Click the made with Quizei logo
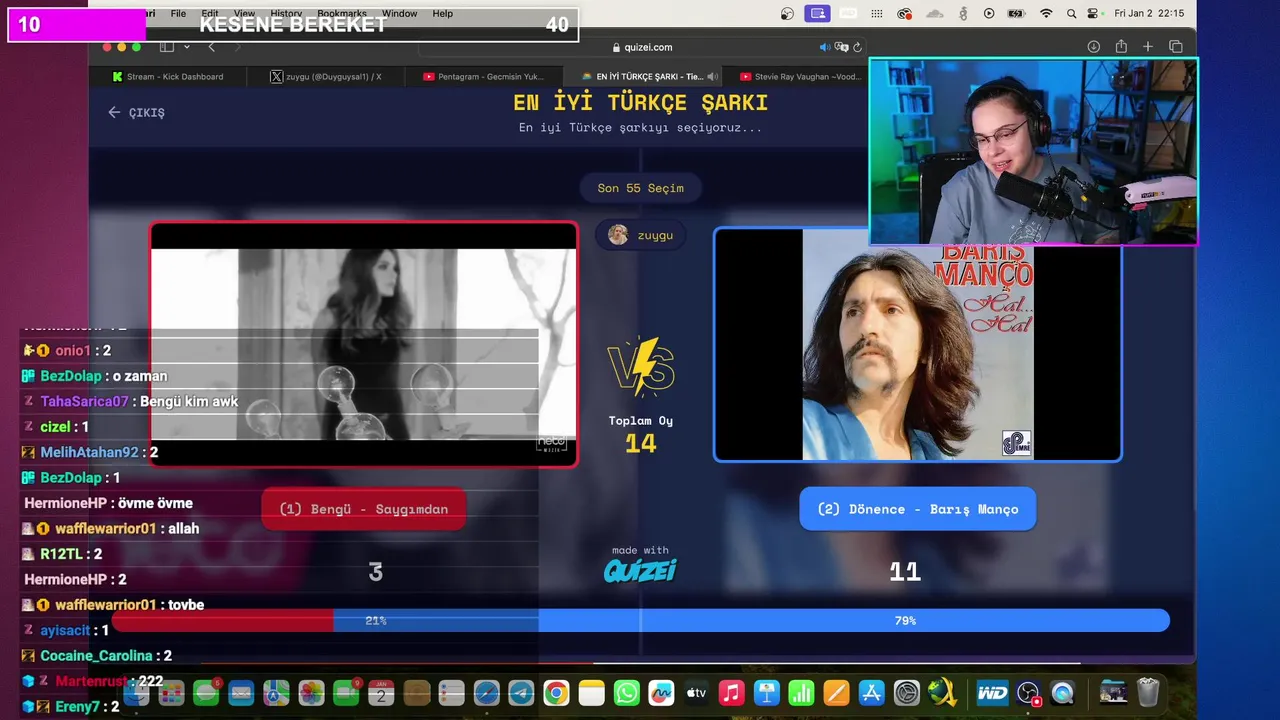 [x=640, y=565]
